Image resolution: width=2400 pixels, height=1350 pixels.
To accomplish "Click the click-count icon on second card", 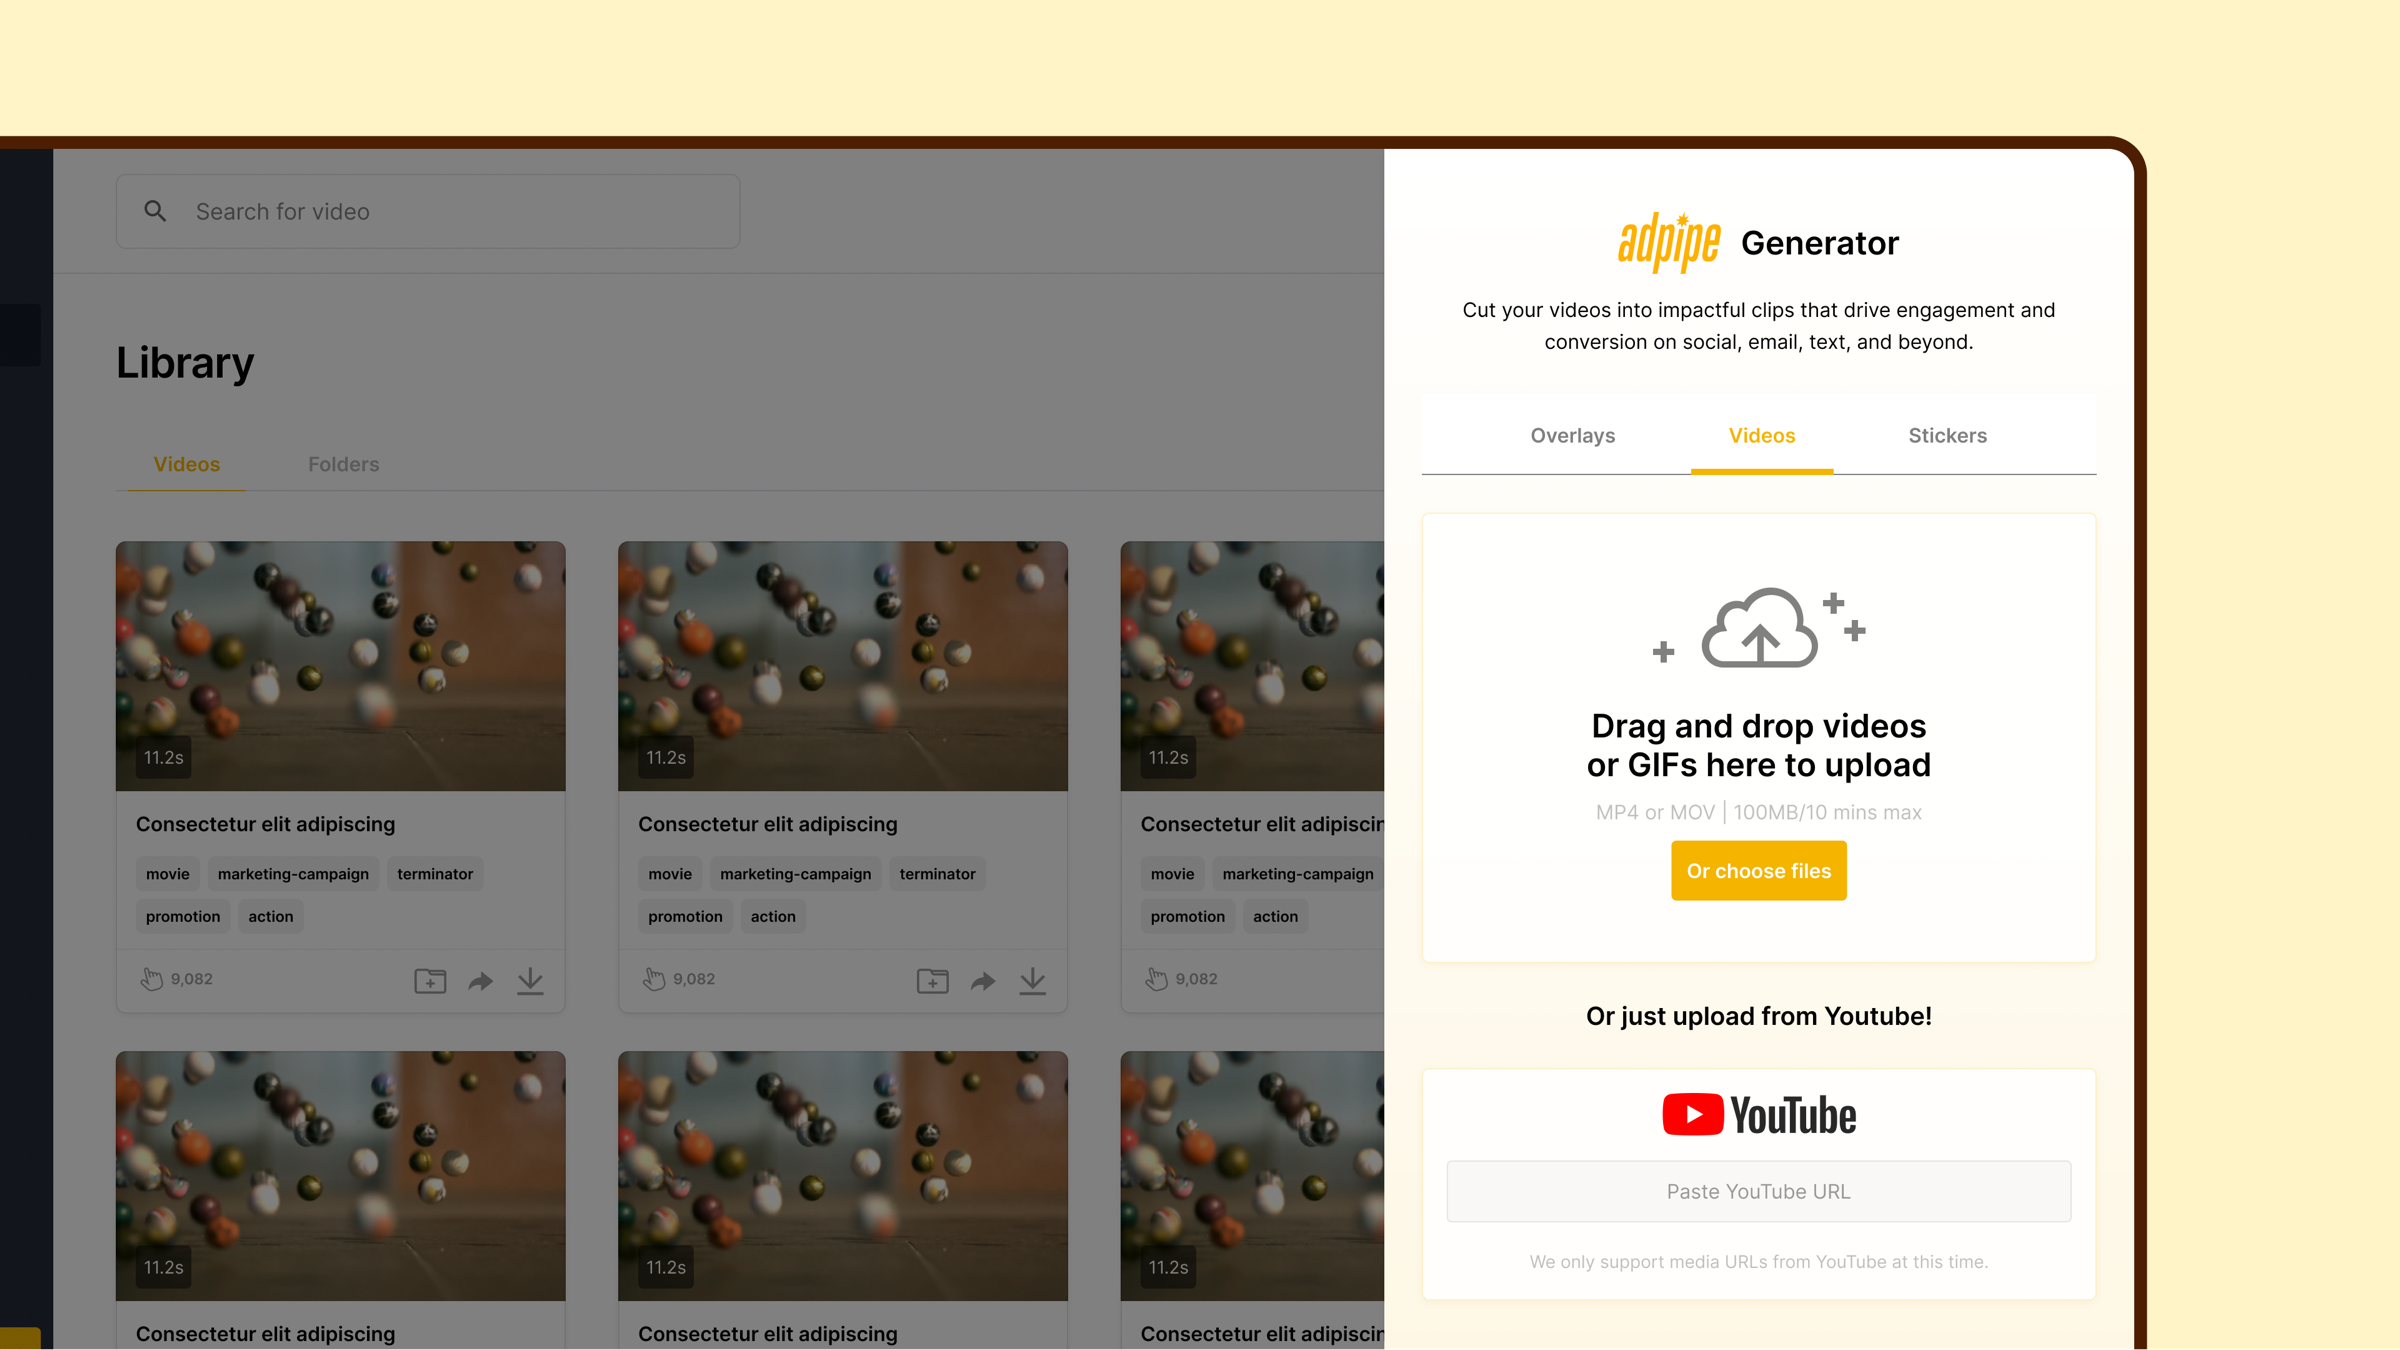I will tap(654, 979).
